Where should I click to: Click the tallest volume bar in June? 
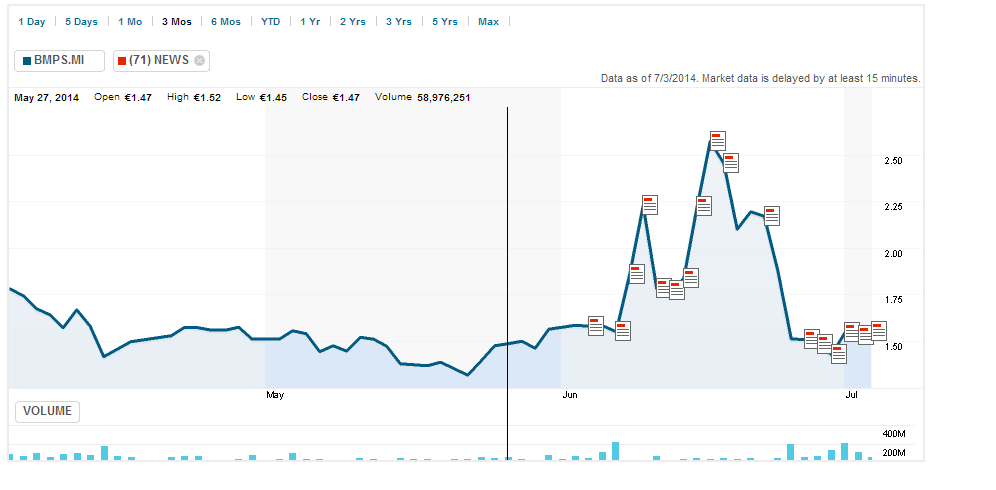[616, 451]
